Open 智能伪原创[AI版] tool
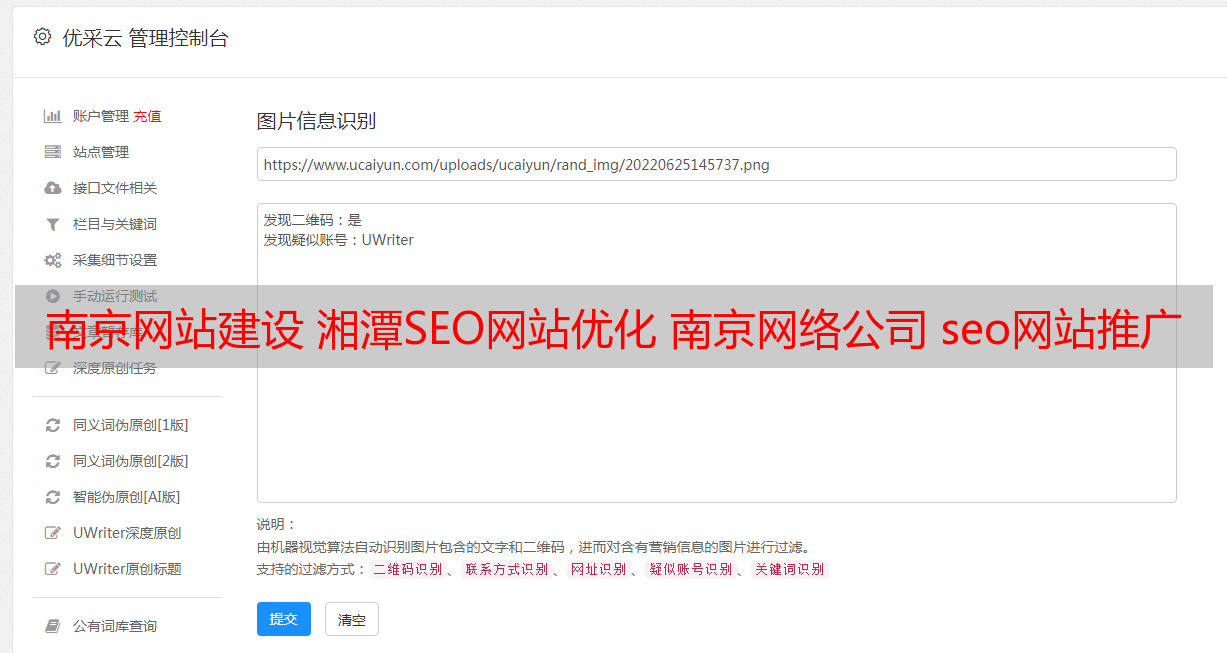 127,497
